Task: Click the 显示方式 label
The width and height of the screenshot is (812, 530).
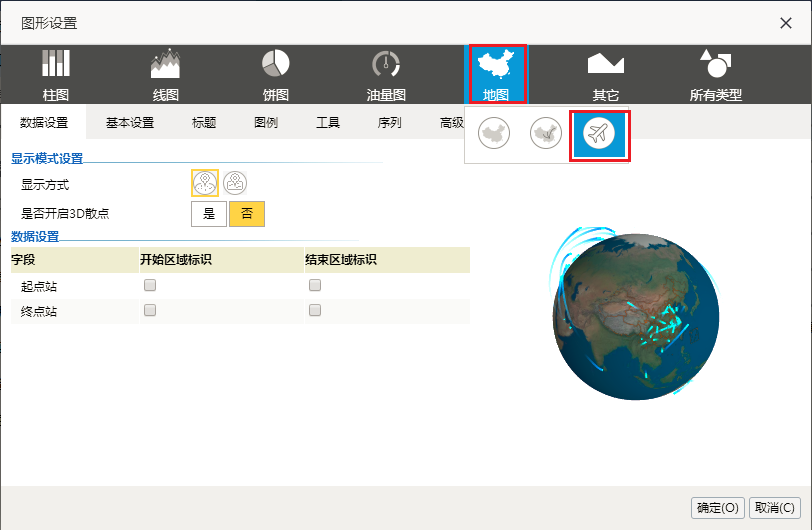Action: pos(45,185)
